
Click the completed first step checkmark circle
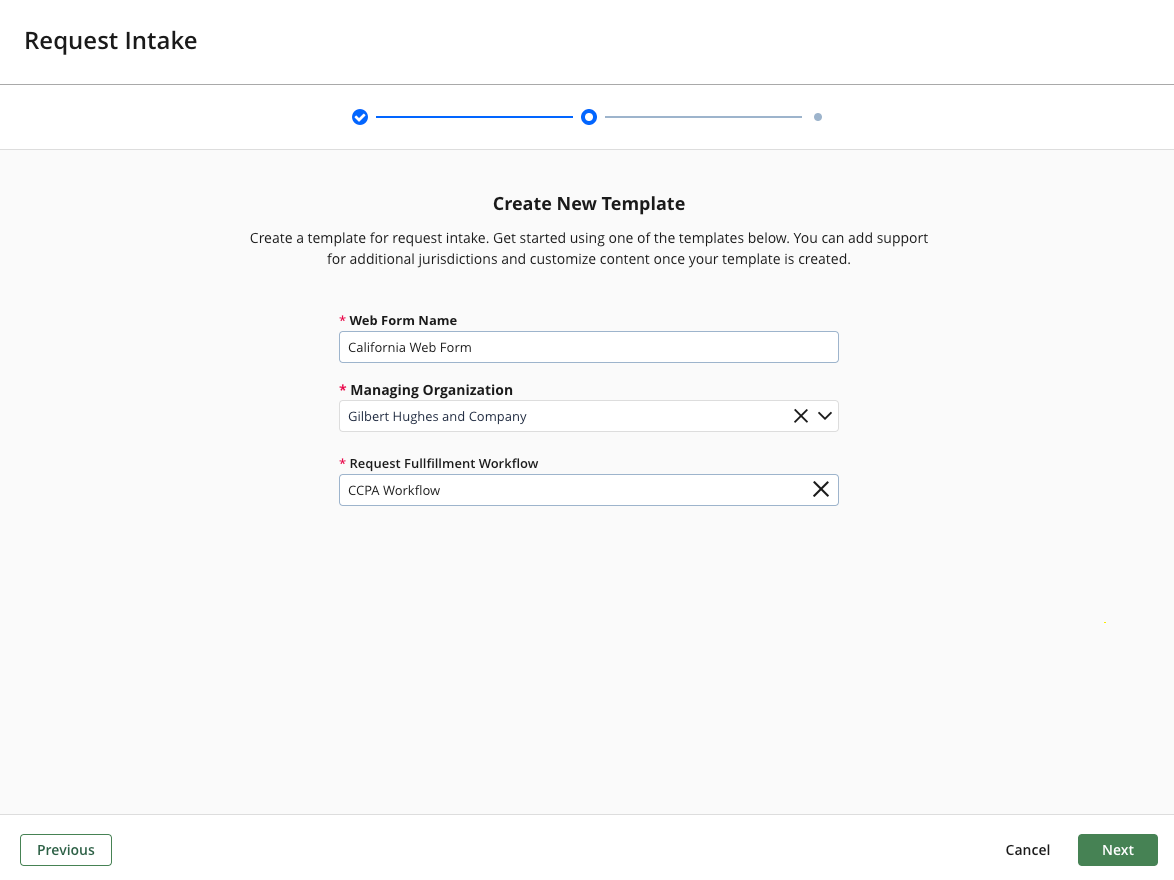coord(360,117)
